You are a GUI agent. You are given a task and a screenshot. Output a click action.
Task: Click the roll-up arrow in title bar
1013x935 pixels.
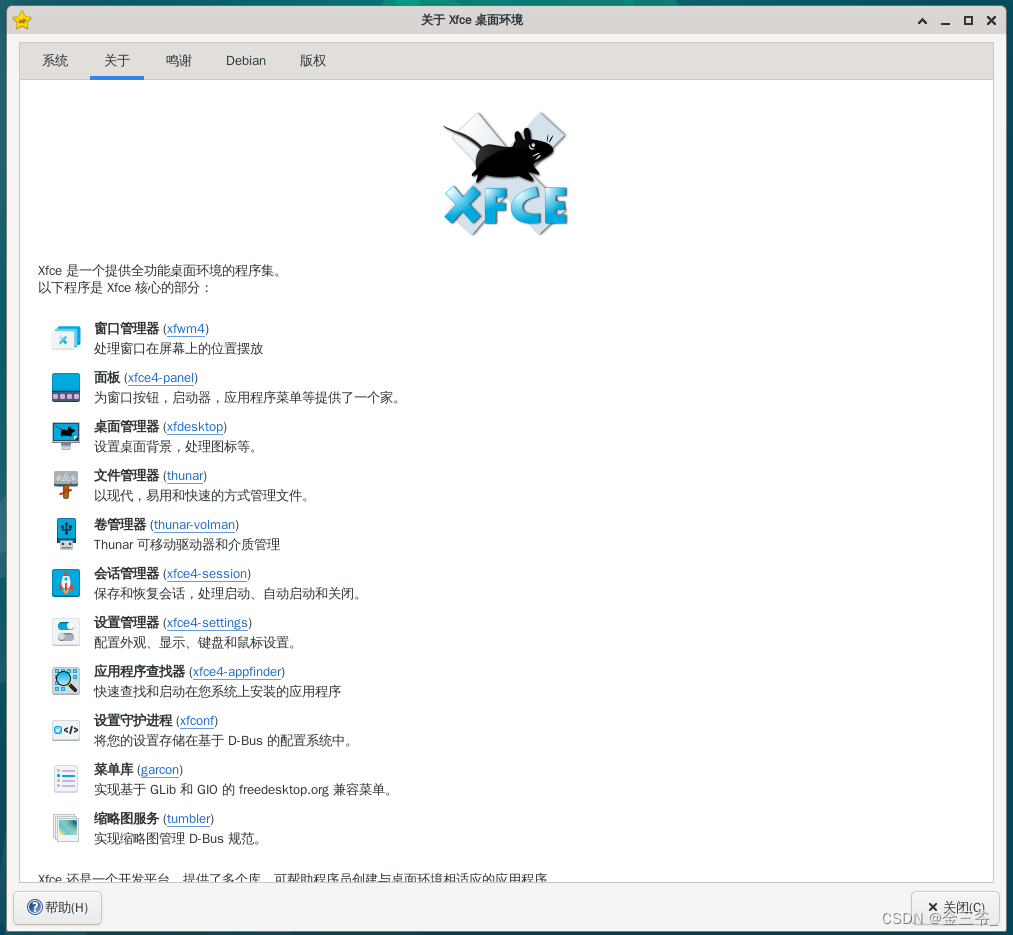[x=923, y=21]
